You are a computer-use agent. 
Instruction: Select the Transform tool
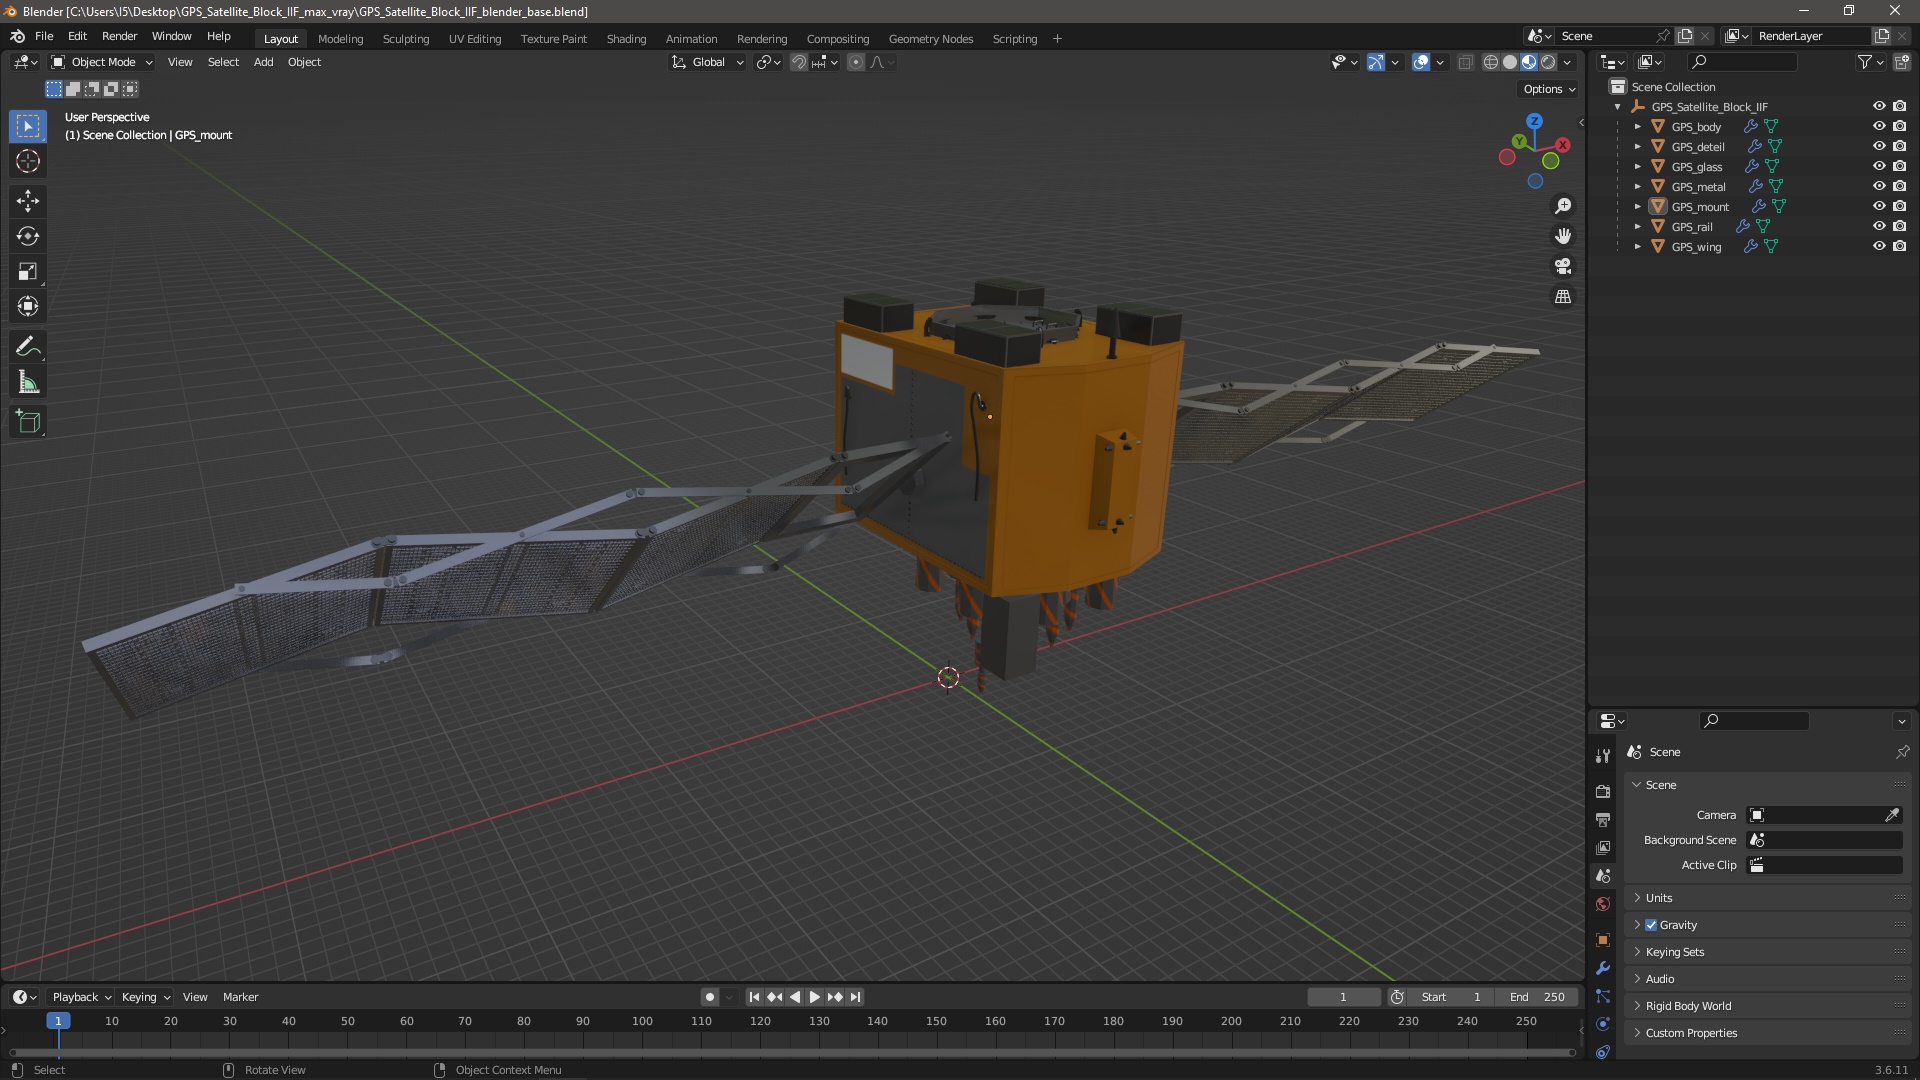tap(28, 306)
